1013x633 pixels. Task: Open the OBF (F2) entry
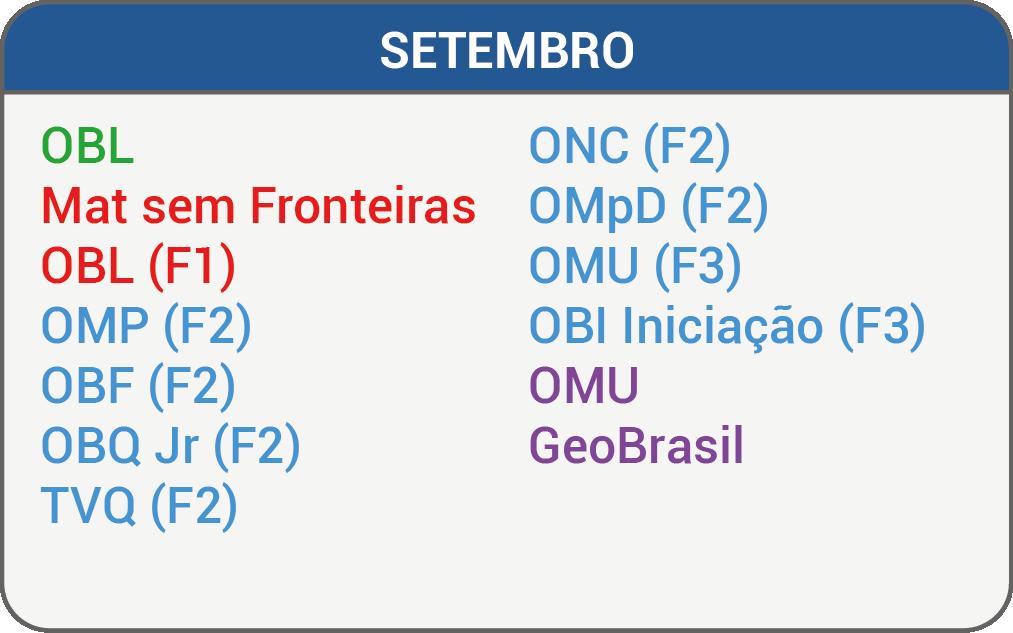138,386
